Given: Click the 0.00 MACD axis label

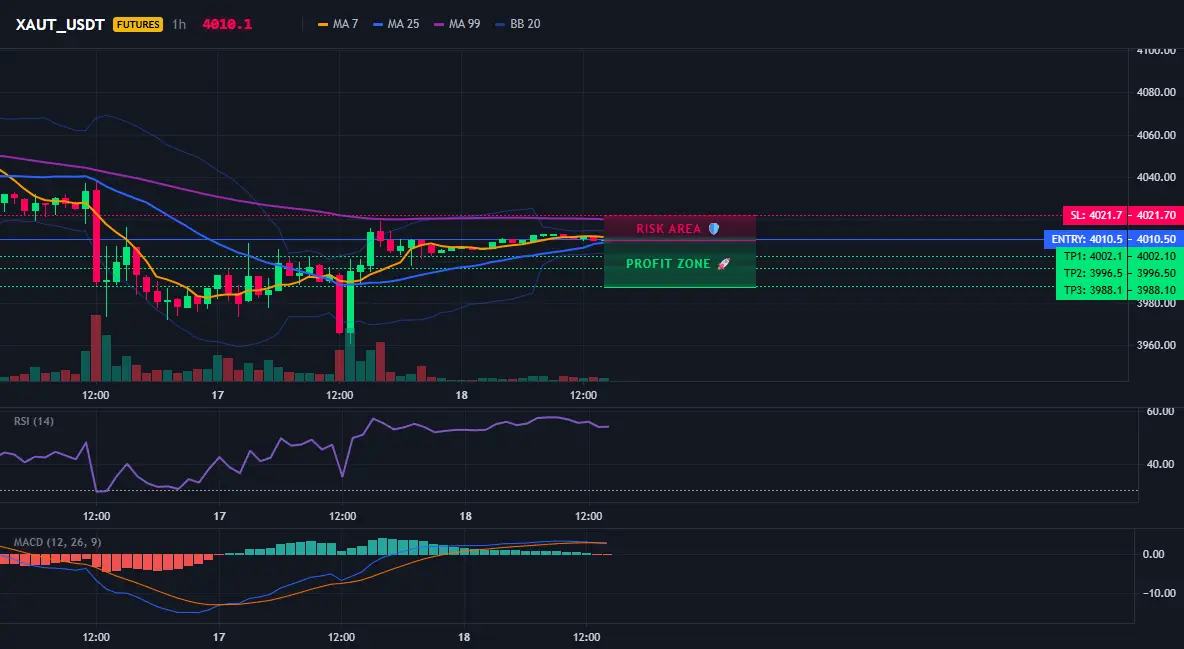Looking at the screenshot, I should [x=1153, y=554].
